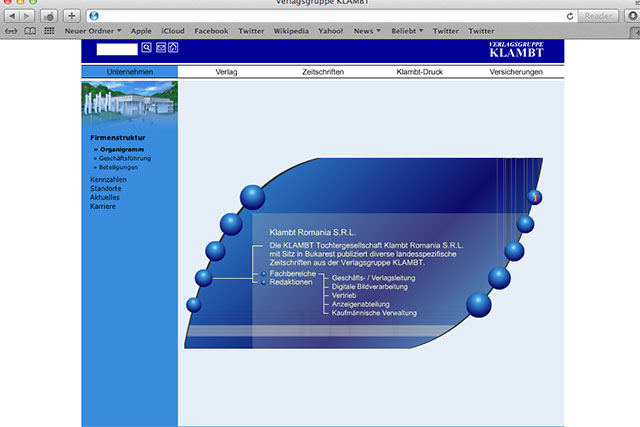640x427 pixels.
Task: Open the Karriere sidebar link
Action: 103,207
